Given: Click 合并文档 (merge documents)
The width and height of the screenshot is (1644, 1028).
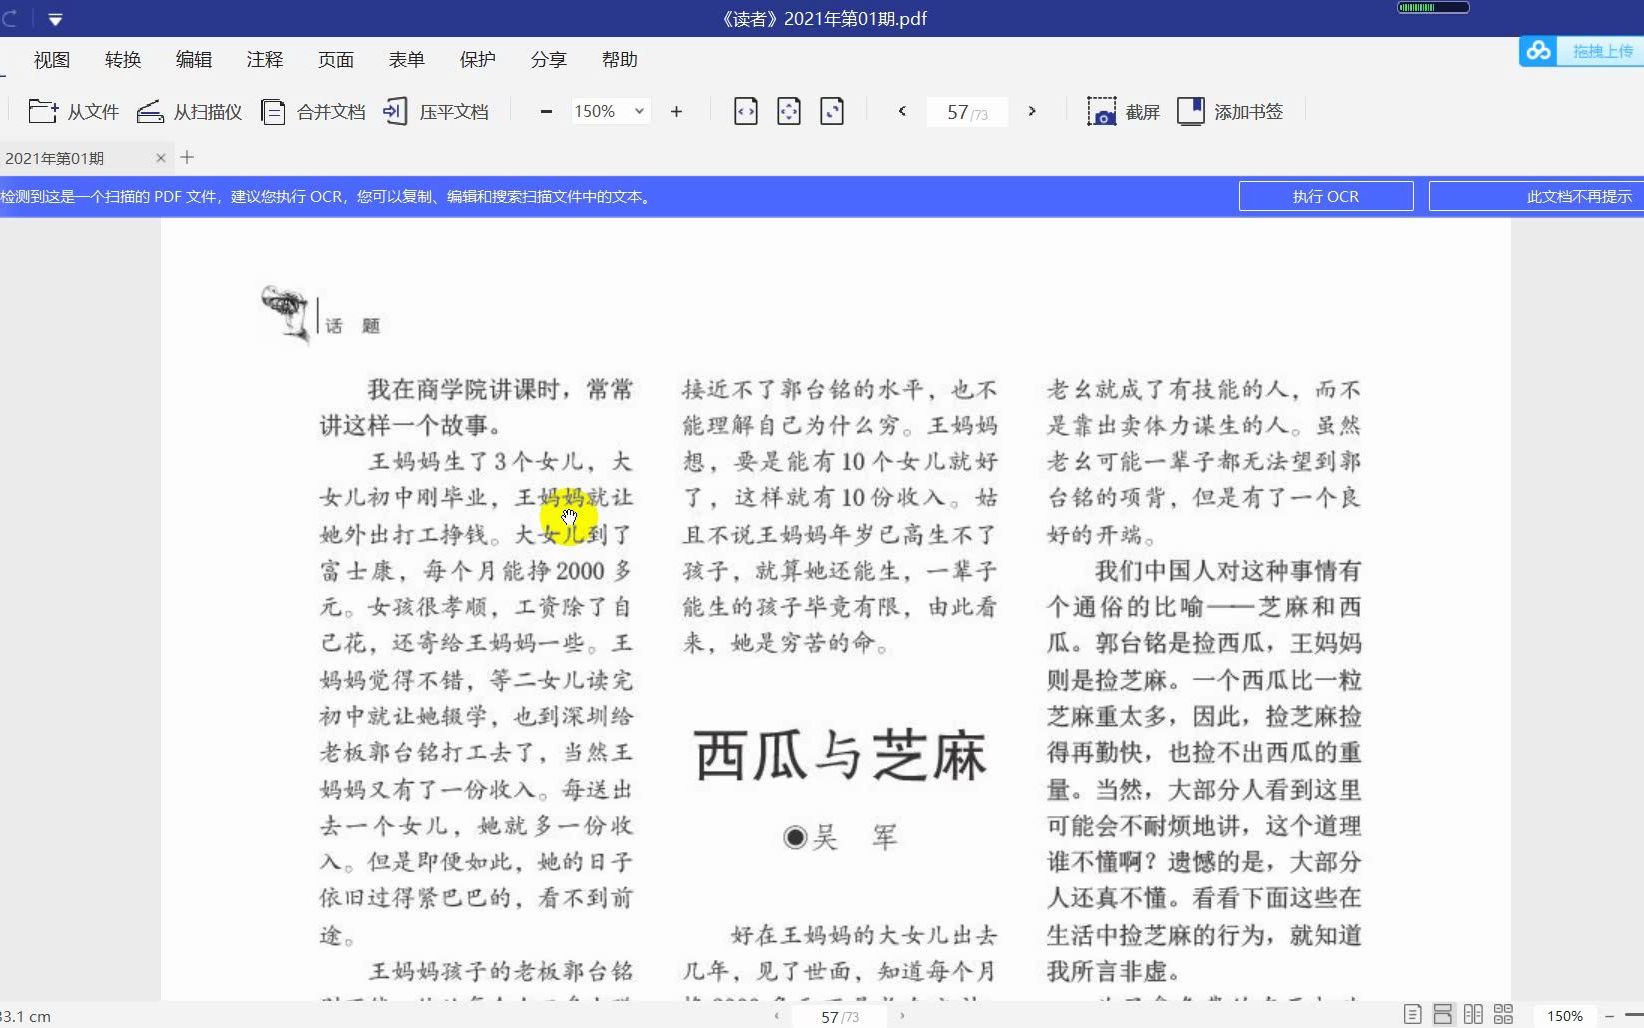Looking at the screenshot, I should pos(312,111).
